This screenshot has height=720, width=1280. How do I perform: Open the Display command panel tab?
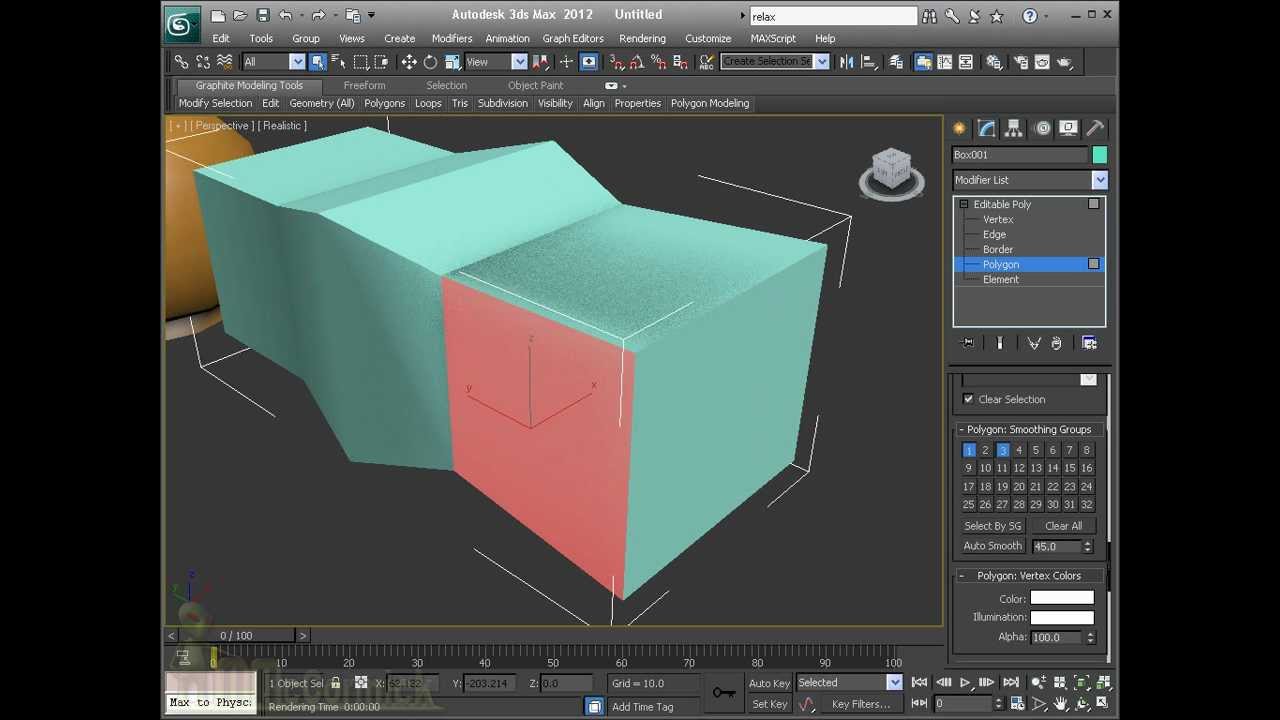click(x=1068, y=128)
